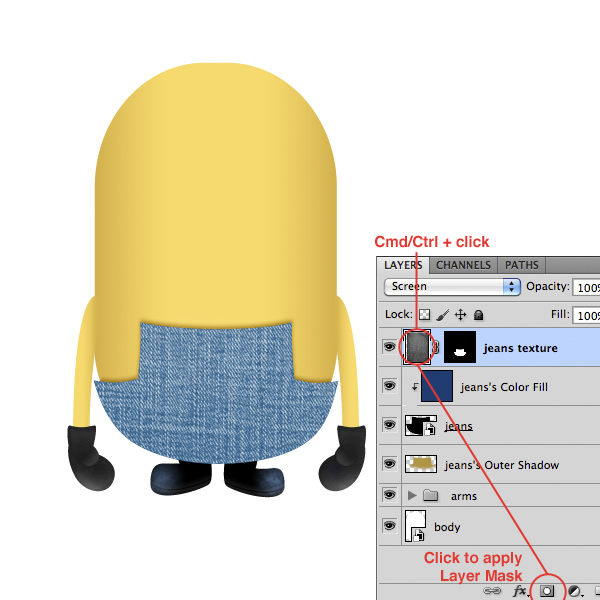The width and height of the screenshot is (600, 600).
Task: Select the jeans texture layer thumbnail
Action: pyautogui.click(x=417, y=347)
